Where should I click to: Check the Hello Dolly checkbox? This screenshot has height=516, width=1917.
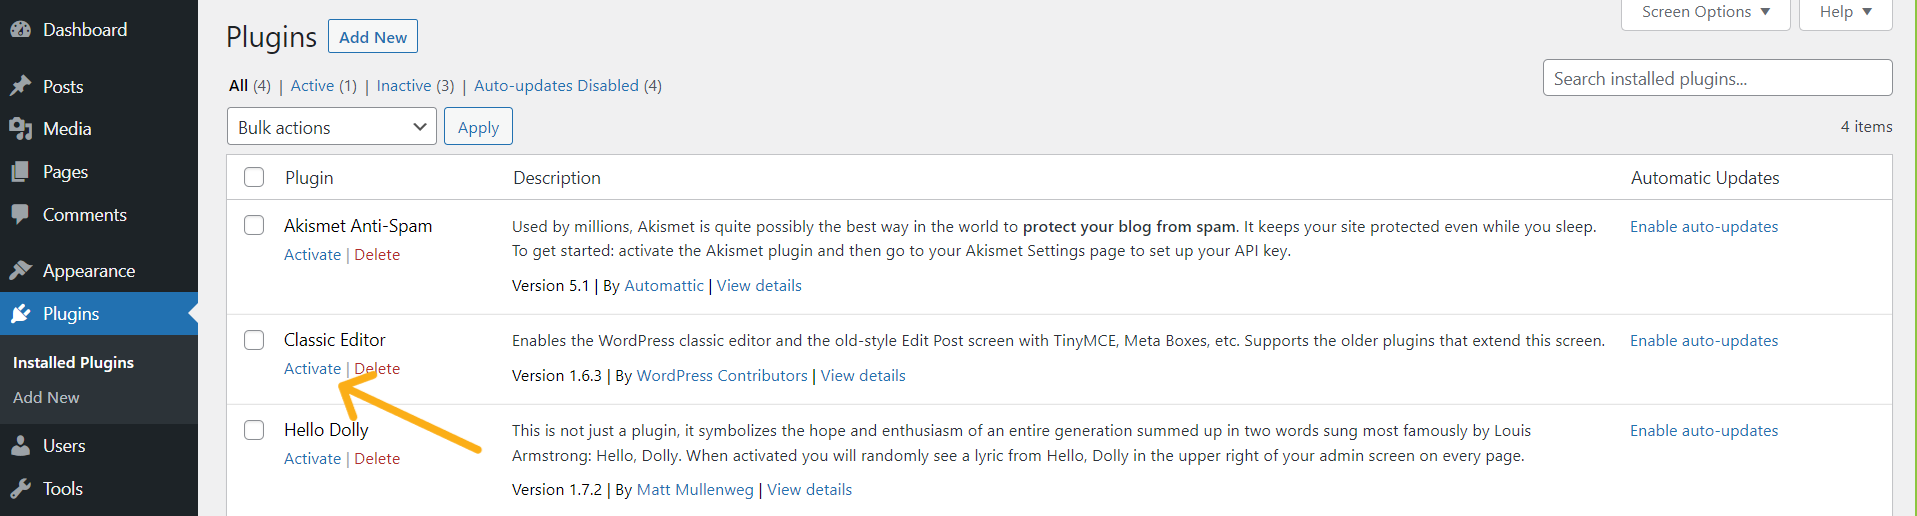click(254, 430)
